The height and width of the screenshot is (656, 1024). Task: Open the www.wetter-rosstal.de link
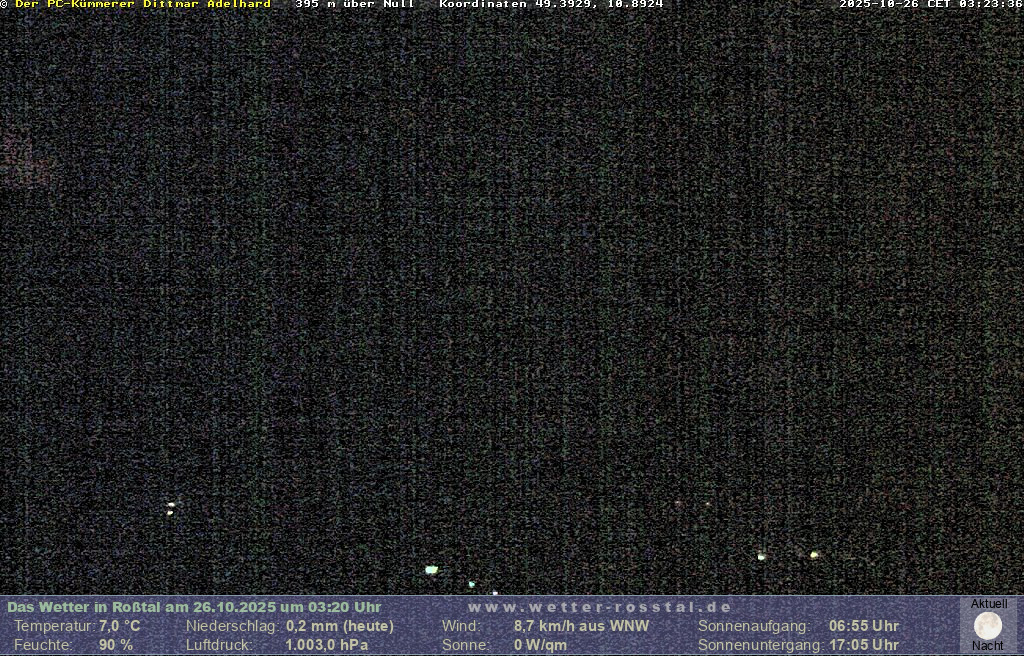(600, 607)
